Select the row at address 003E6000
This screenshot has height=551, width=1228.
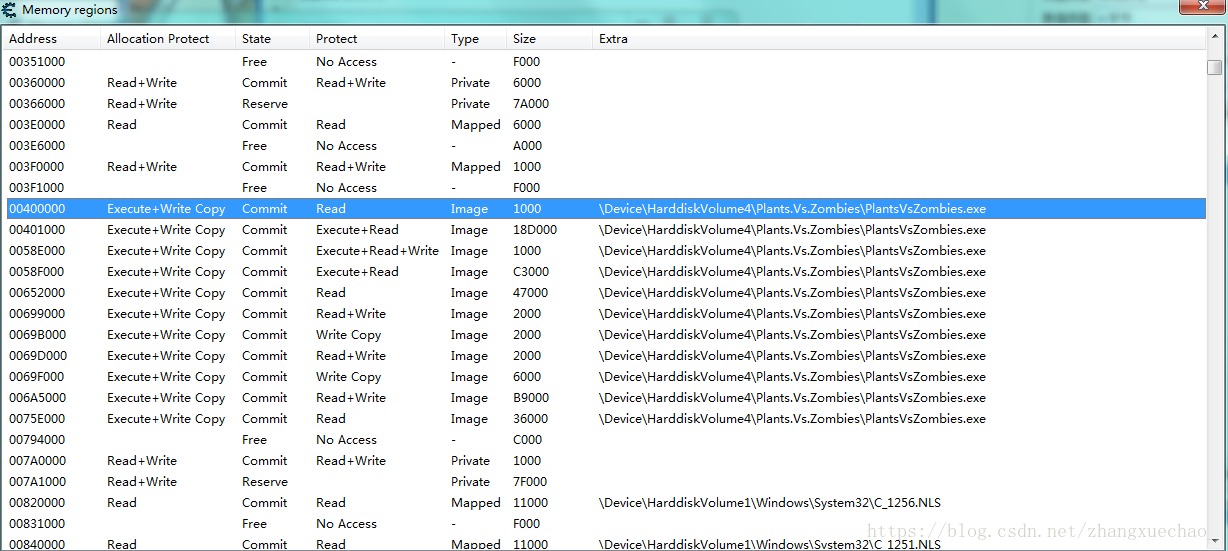tap(604, 146)
